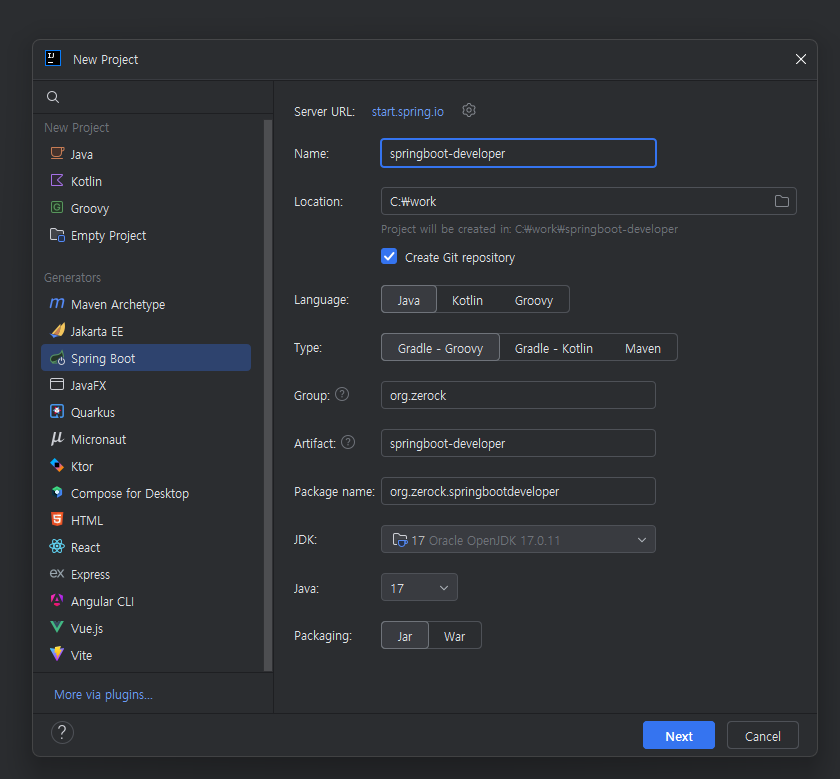The height and width of the screenshot is (779, 840).
Task: Choose Maven build type
Action: tap(643, 348)
